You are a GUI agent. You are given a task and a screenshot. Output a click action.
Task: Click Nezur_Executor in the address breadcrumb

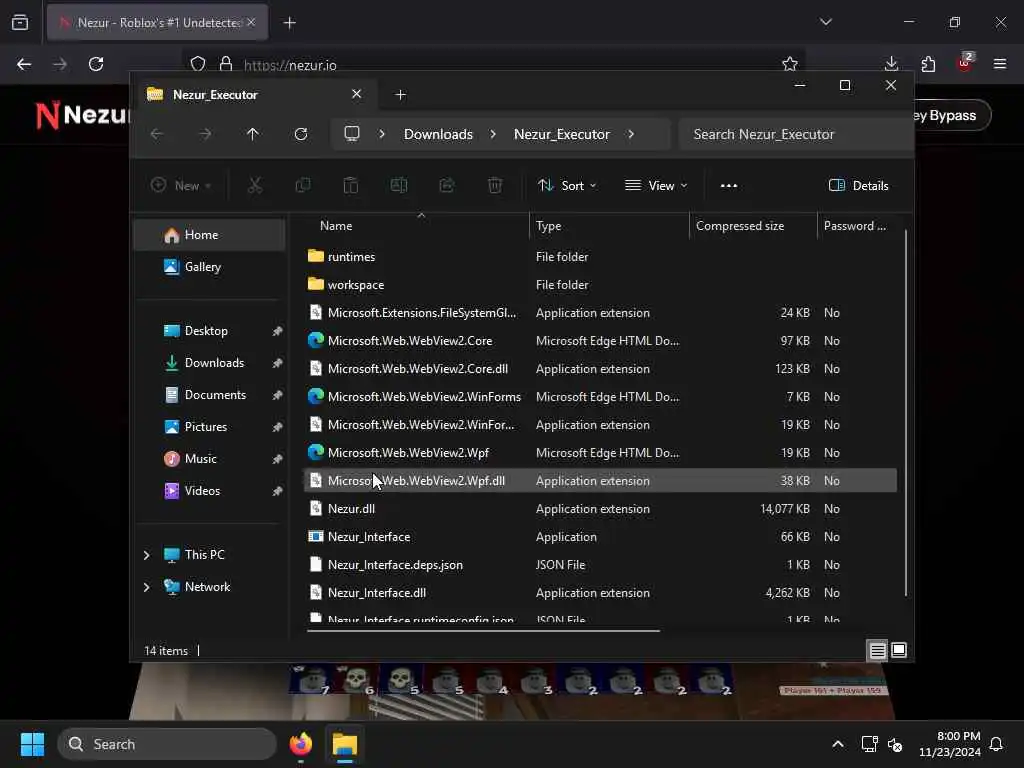pos(562,134)
